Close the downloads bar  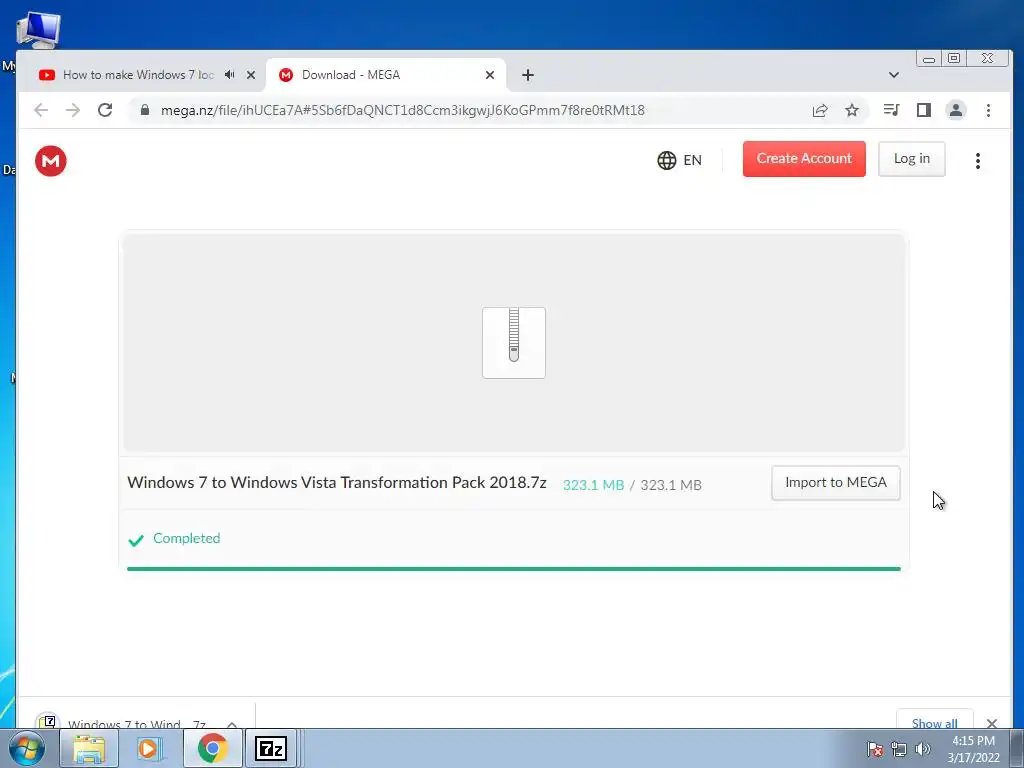(x=992, y=724)
